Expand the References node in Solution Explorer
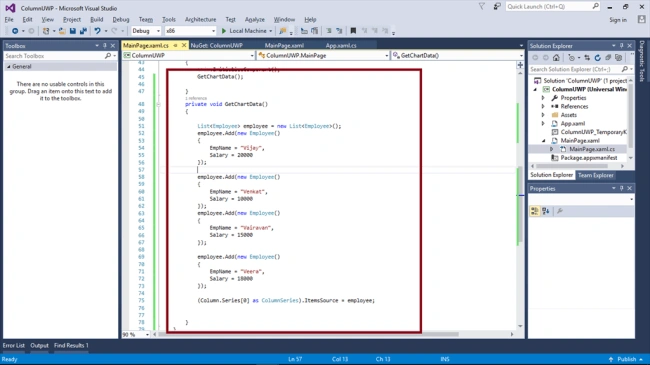The image size is (650, 365). point(543,107)
